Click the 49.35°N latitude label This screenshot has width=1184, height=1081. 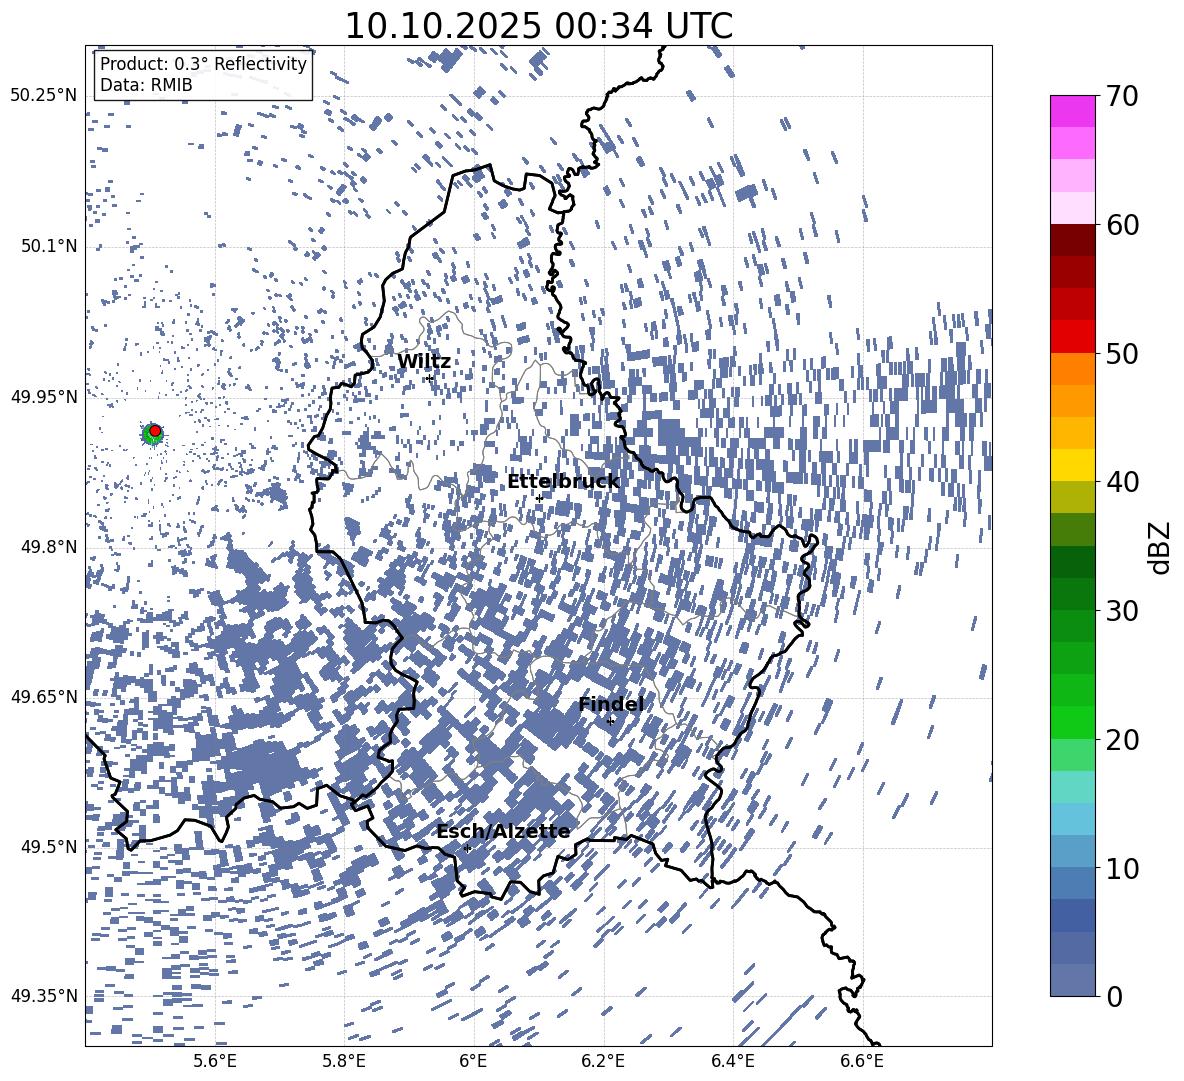(x=44, y=996)
